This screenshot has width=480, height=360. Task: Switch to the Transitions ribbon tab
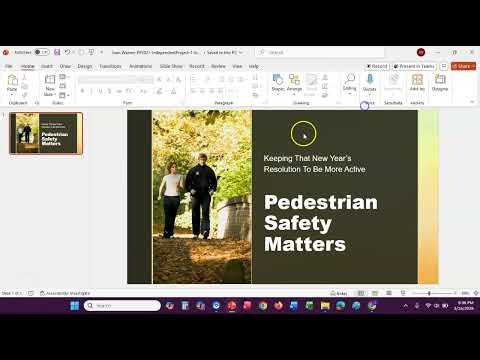click(110, 66)
